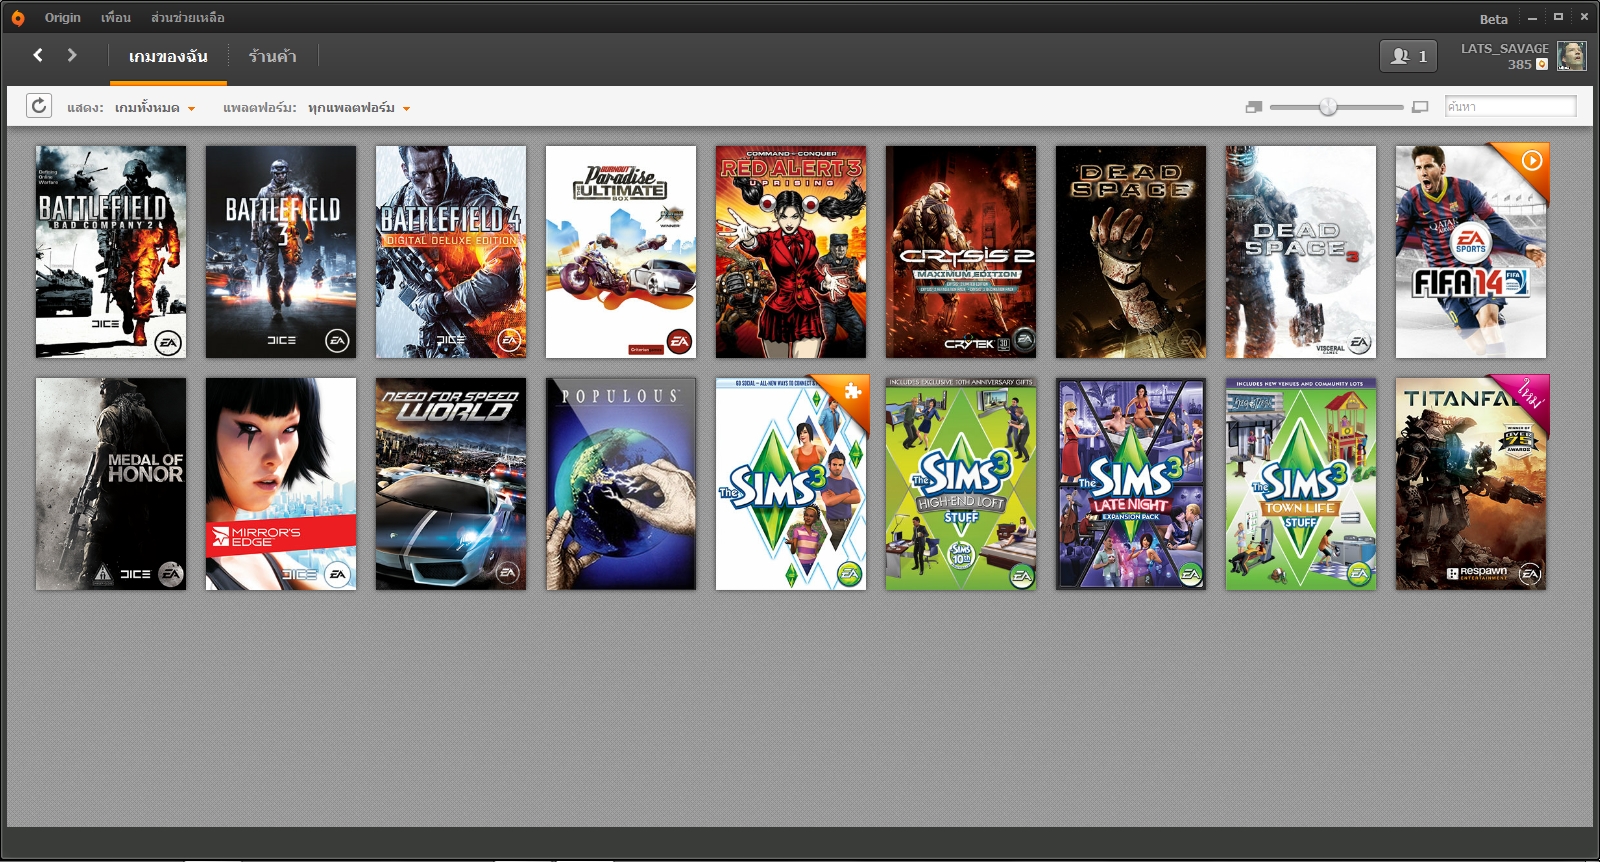Screen dimensions: 1600x862
Task: Adjust the tile size slider handle
Action: click(x=1328, y=107)
